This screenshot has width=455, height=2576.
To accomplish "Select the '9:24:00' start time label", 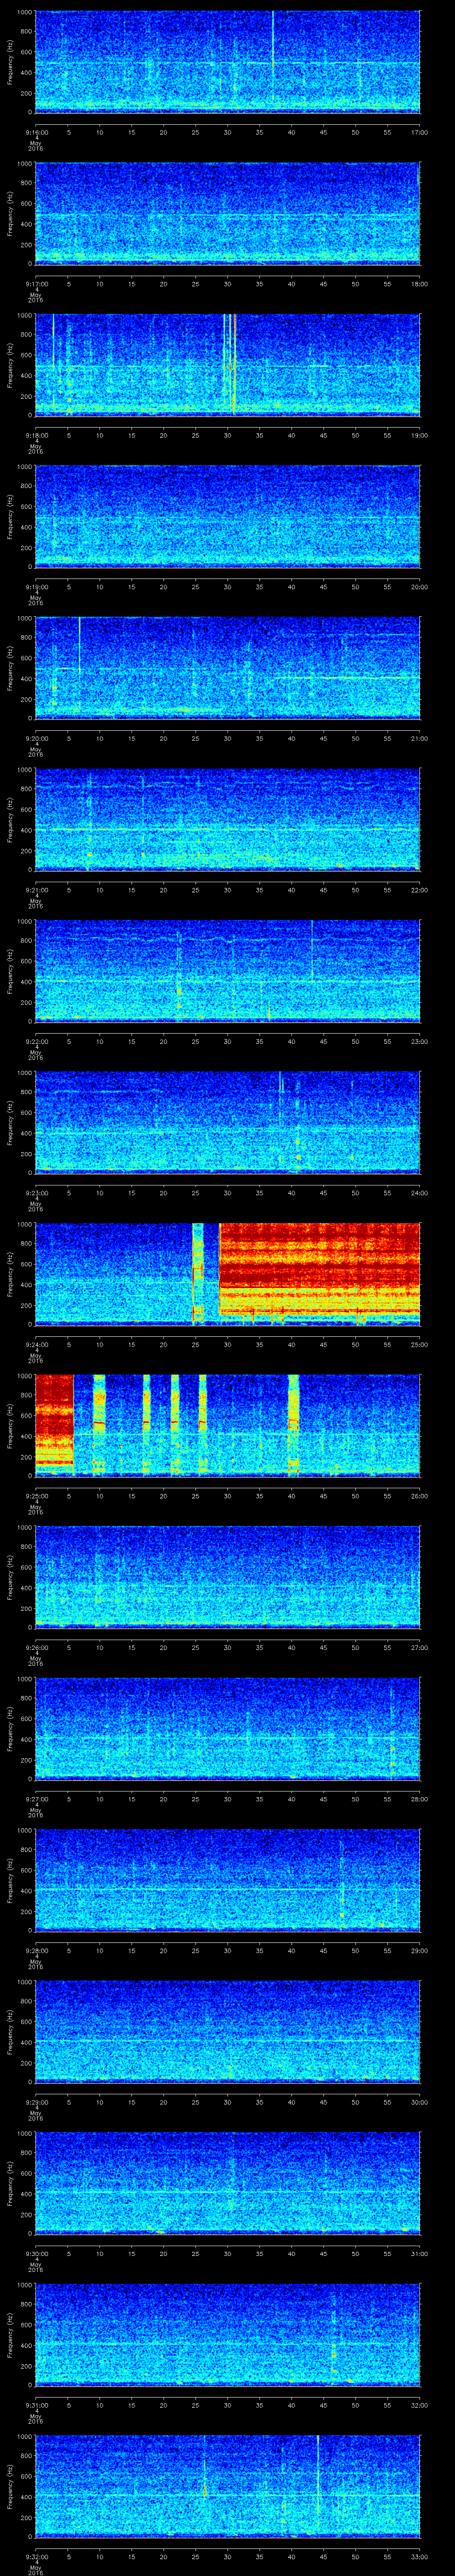I will click(x=36, y=1344).
